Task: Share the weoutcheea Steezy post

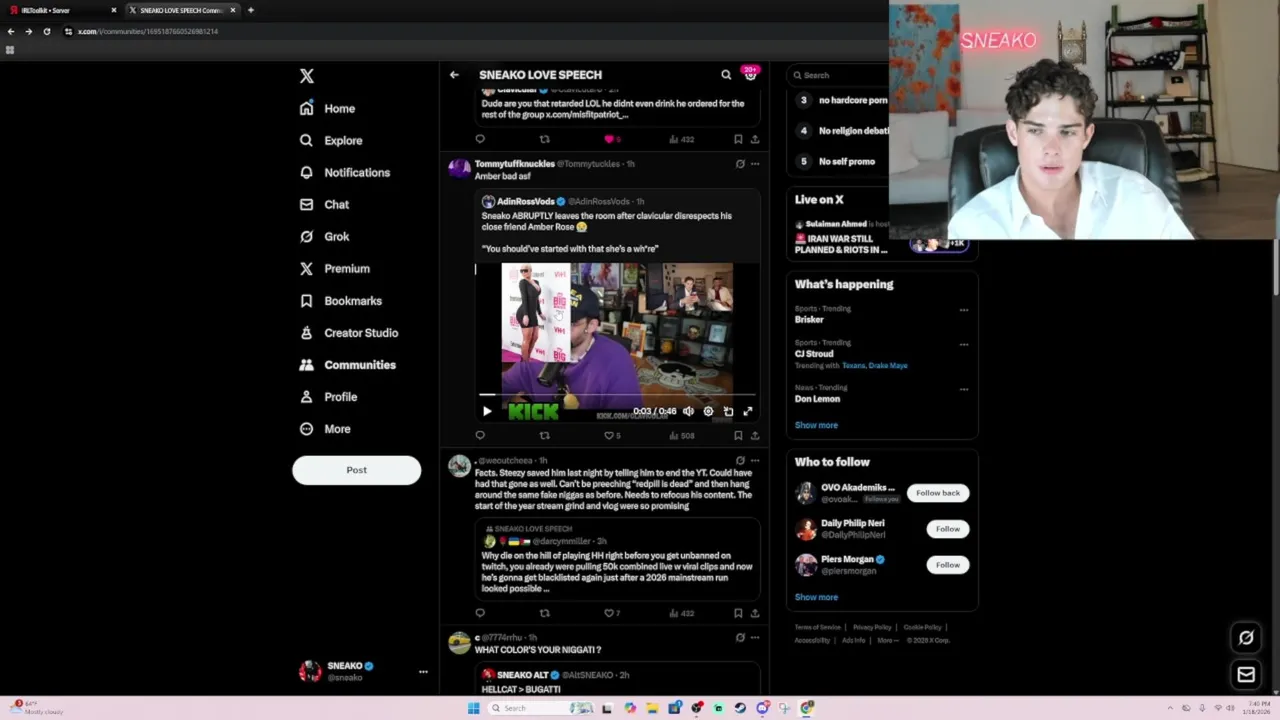Action: [755, 613]
